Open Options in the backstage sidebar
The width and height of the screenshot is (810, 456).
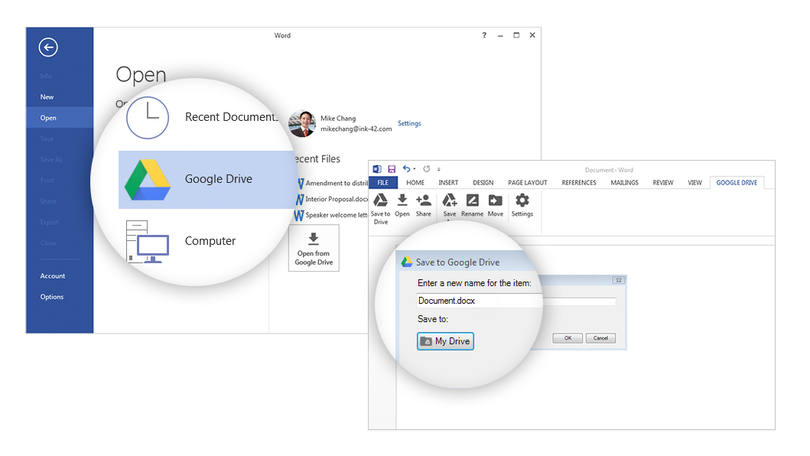click(x=52, y=297)
